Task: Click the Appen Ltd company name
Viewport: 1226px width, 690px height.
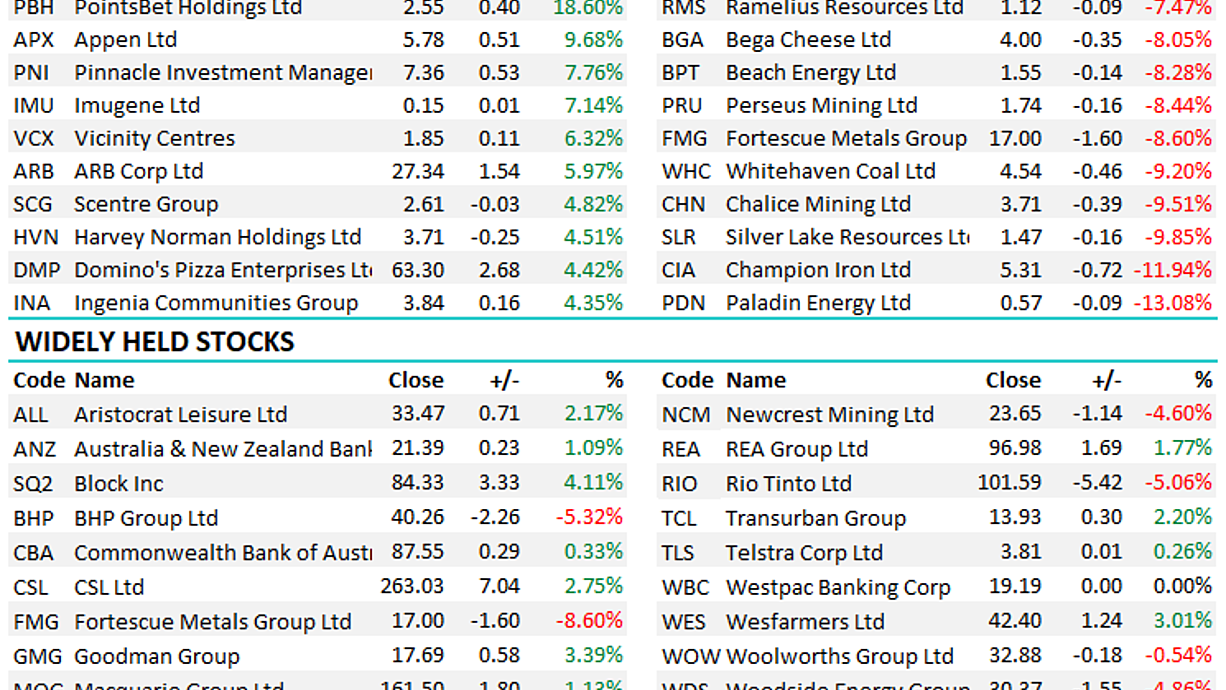Action: click(125, 41)
